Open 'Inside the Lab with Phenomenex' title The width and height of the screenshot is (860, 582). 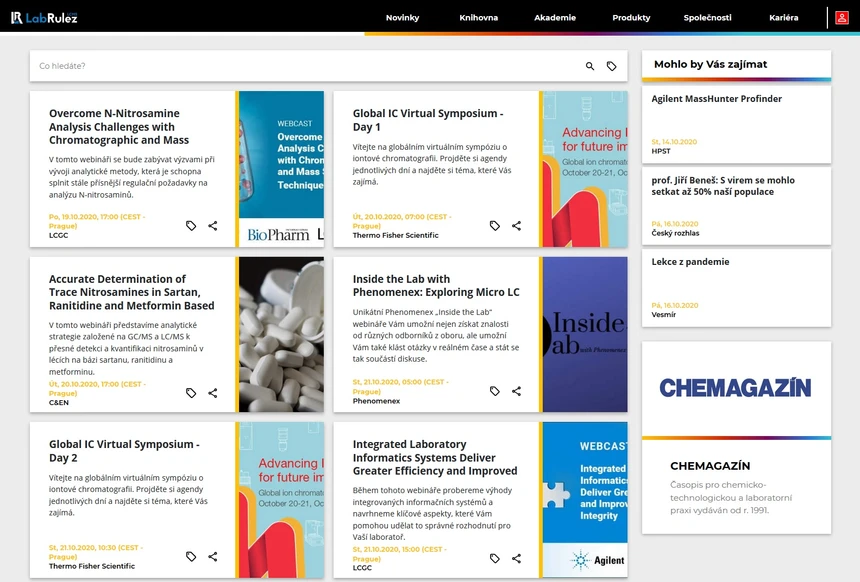[436, 286]
